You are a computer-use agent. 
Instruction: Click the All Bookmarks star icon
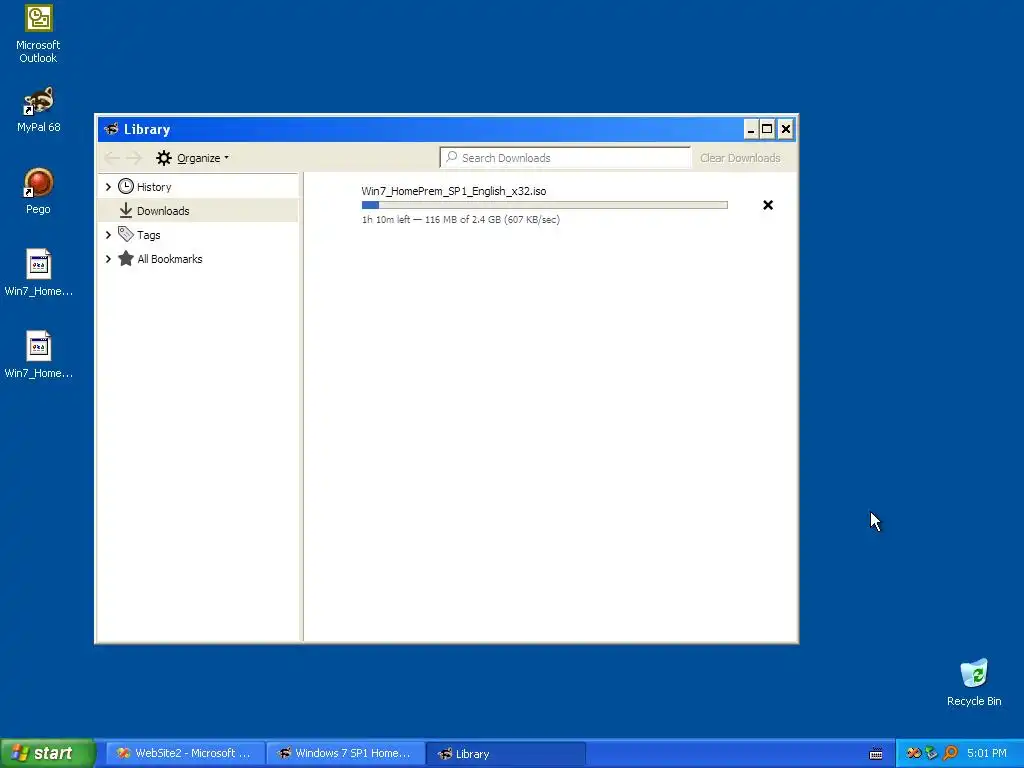tap(125, 259)
